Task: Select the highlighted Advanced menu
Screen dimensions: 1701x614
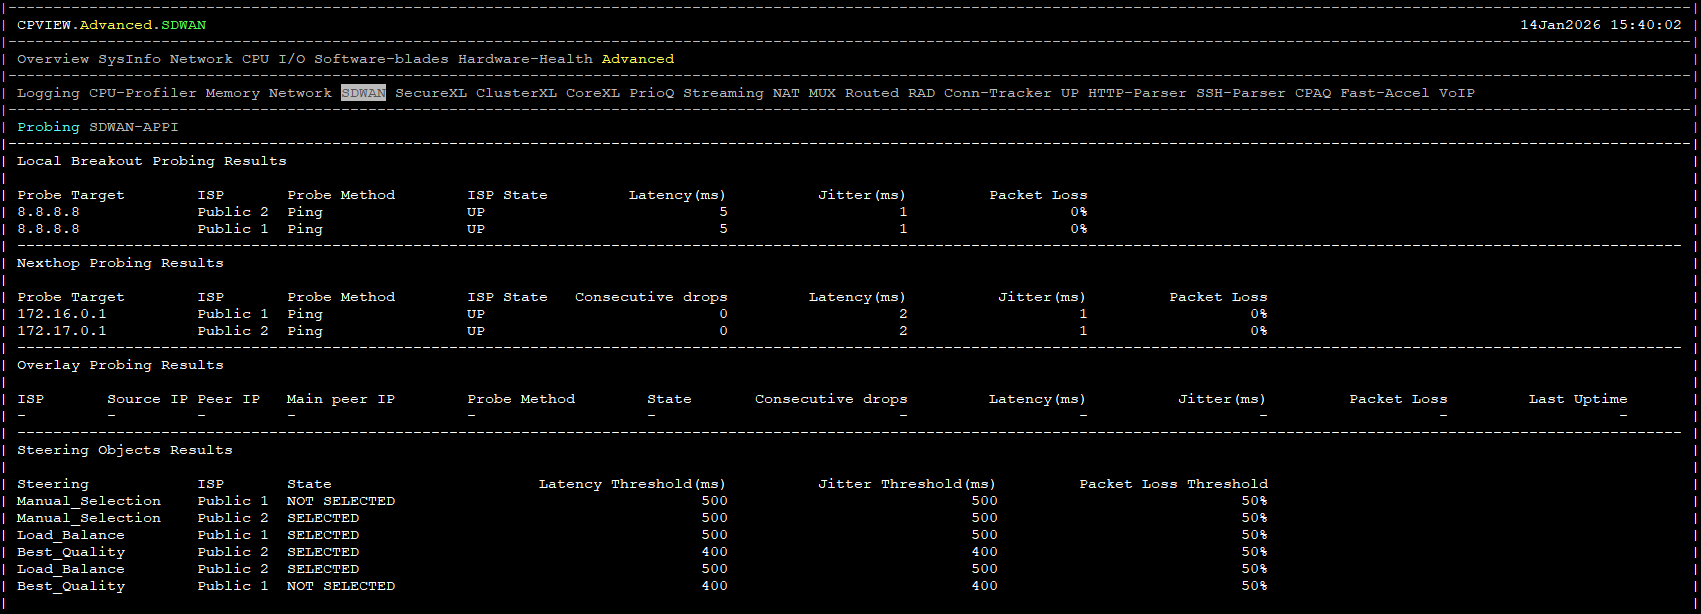Action: click(x=637, y=59)
